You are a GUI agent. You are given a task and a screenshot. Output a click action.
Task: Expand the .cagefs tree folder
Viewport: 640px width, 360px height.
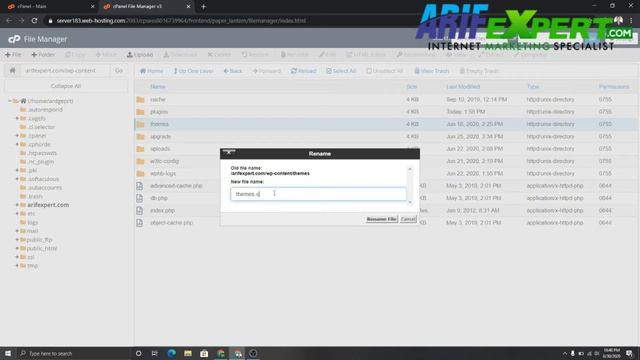click(x=17, y=118)
